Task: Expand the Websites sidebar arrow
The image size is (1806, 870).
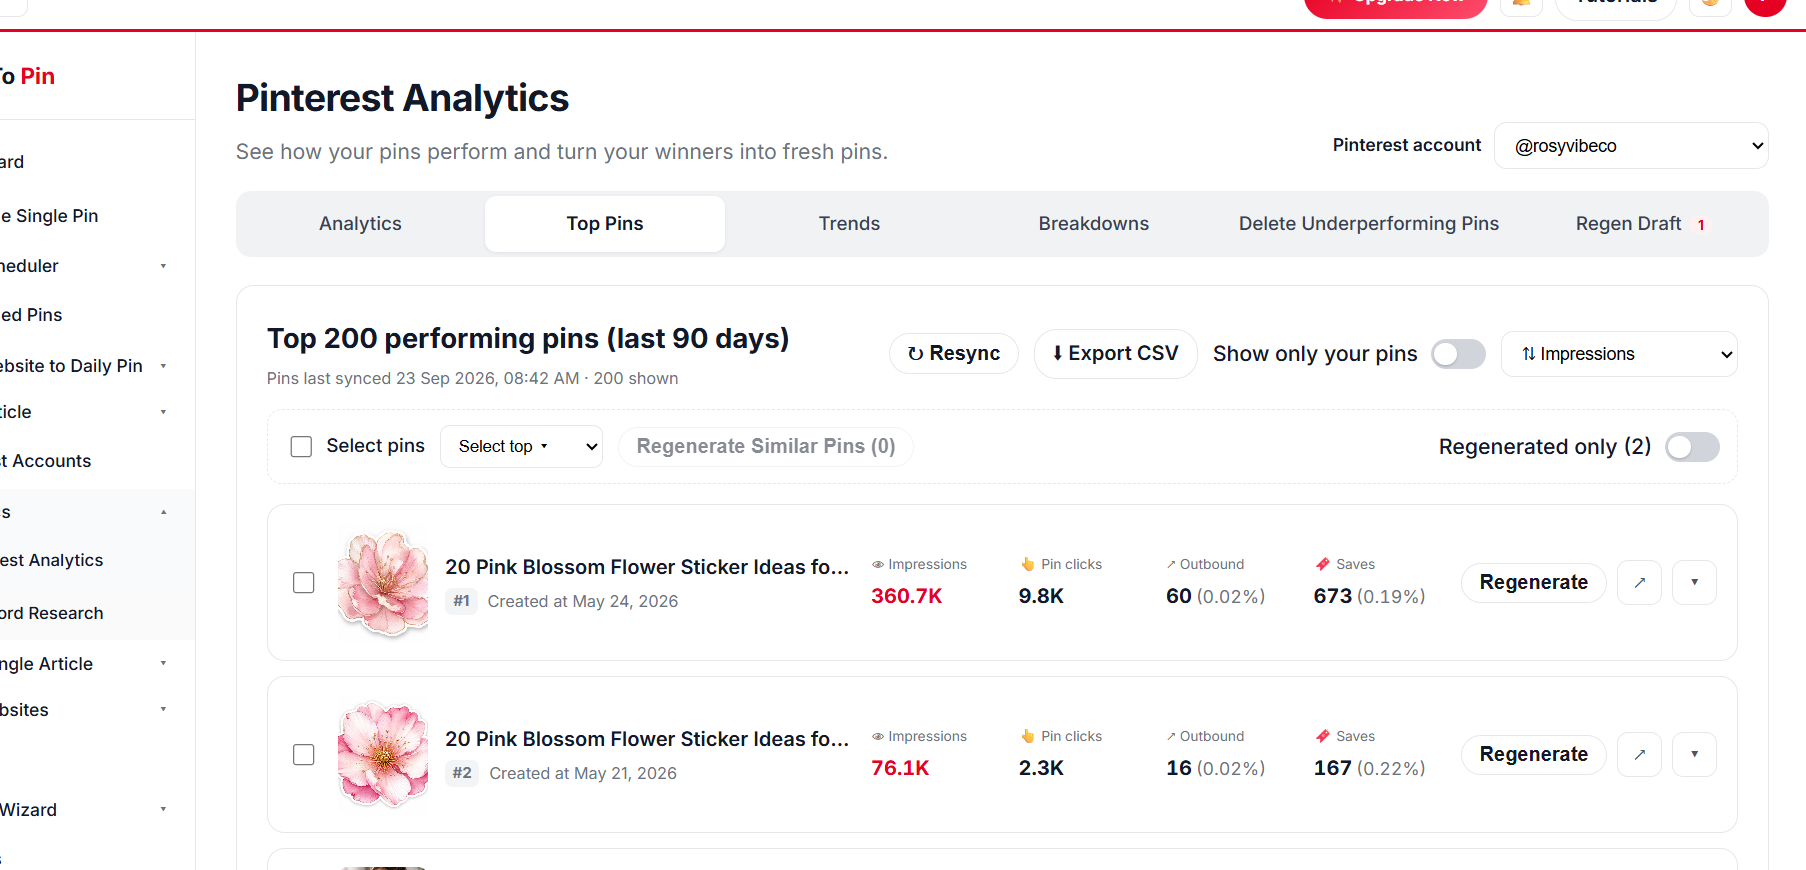Action: 163,710
